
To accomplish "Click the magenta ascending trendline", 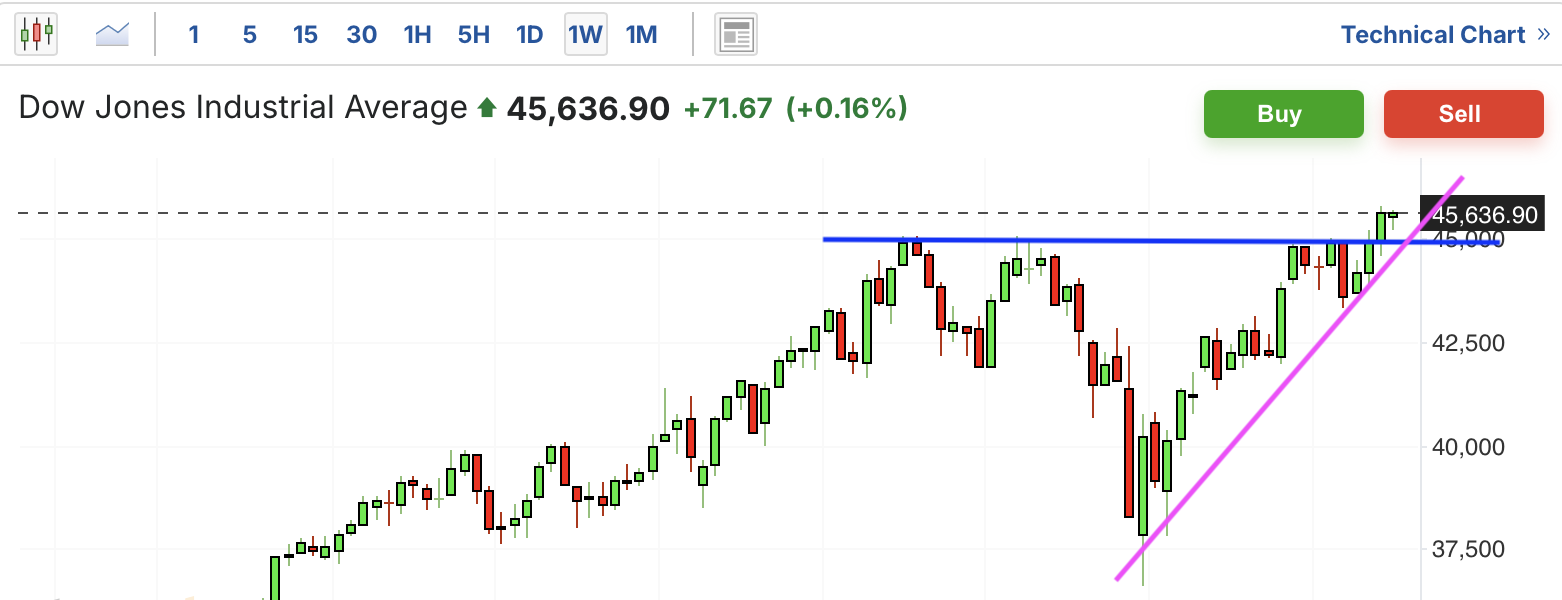I will [x=1290, y=379].
